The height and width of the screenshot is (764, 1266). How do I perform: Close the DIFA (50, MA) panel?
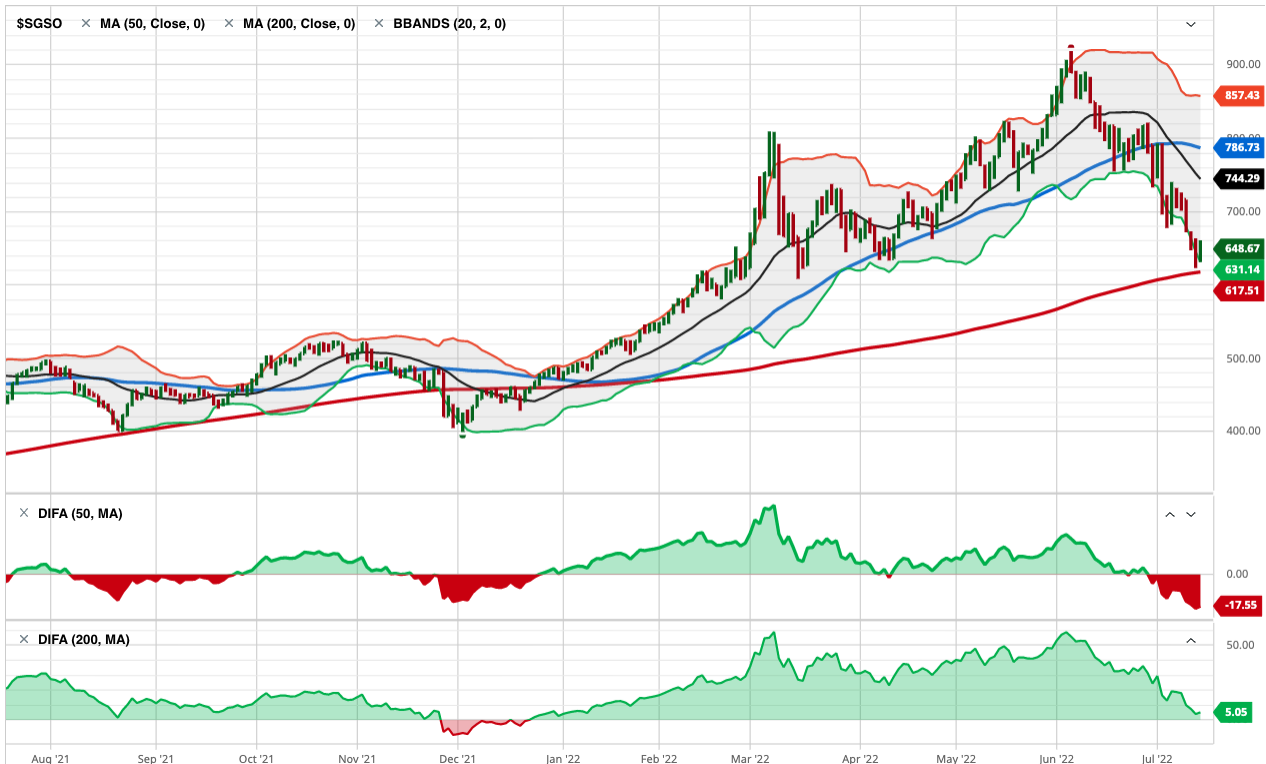[x=24, y=513]
